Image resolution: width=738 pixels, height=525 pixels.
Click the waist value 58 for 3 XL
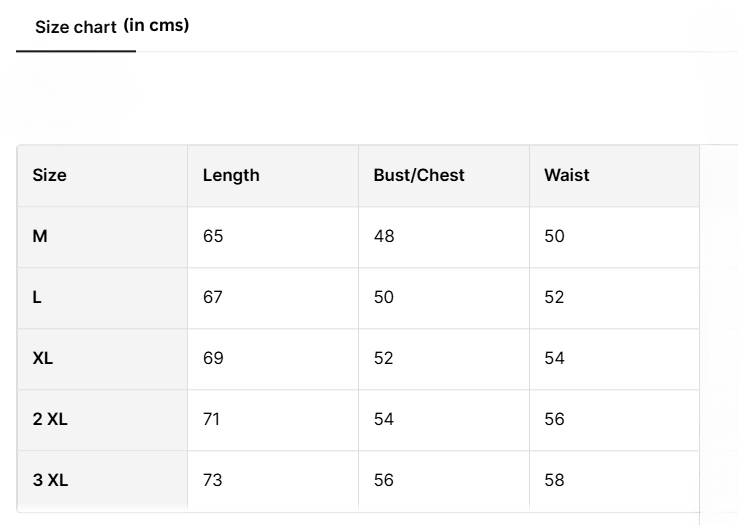tap(555, 480)
